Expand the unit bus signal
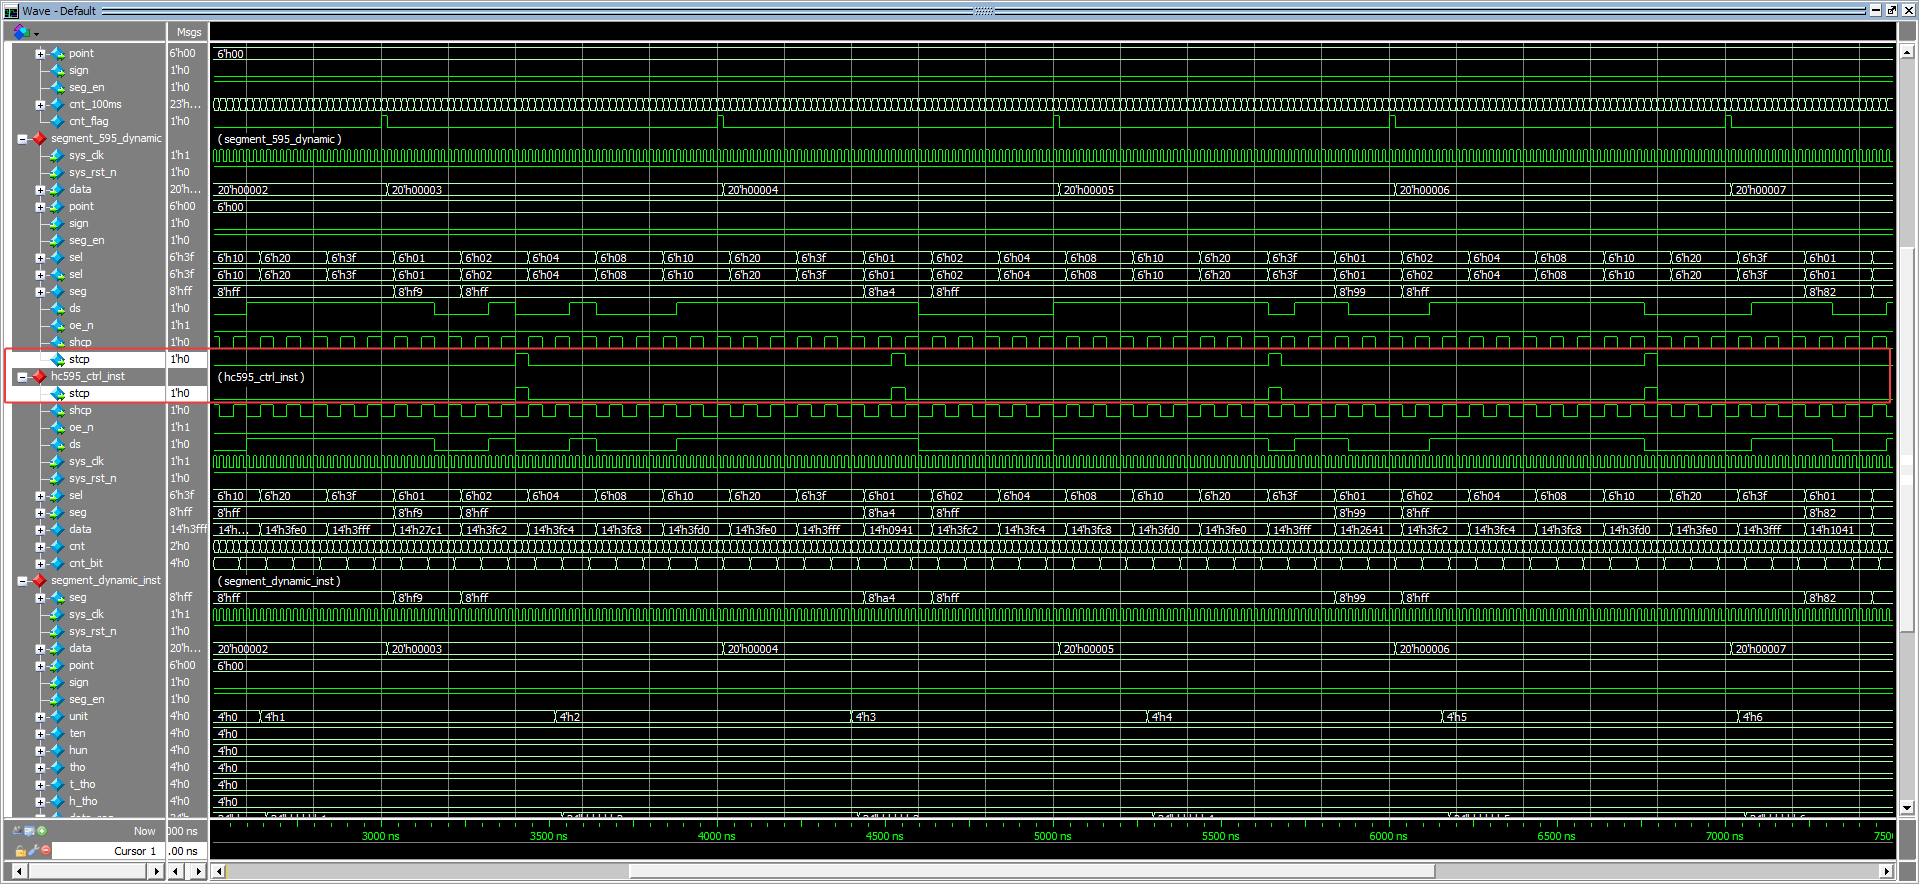The height and width of the screenshot is (885, 1920). [40, 717]
